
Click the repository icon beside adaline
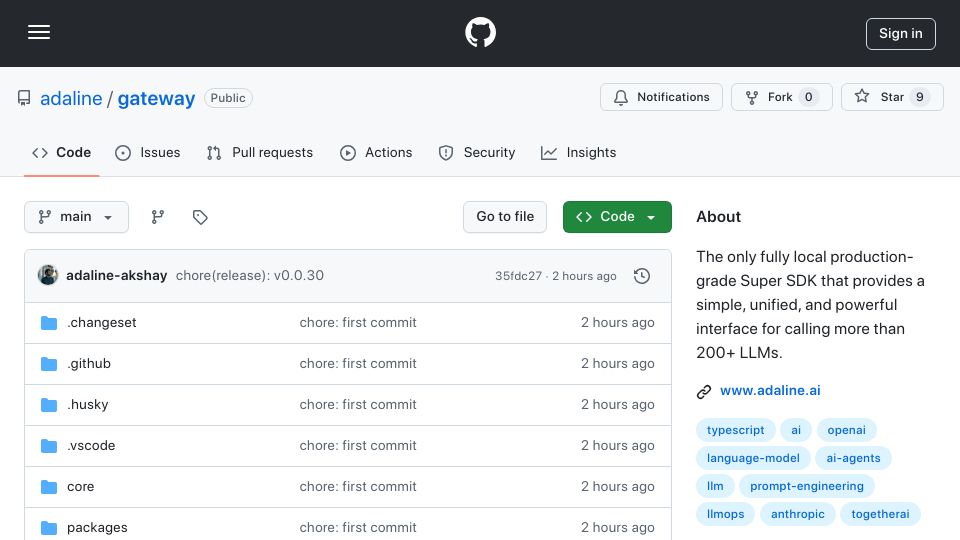(24, 98)
